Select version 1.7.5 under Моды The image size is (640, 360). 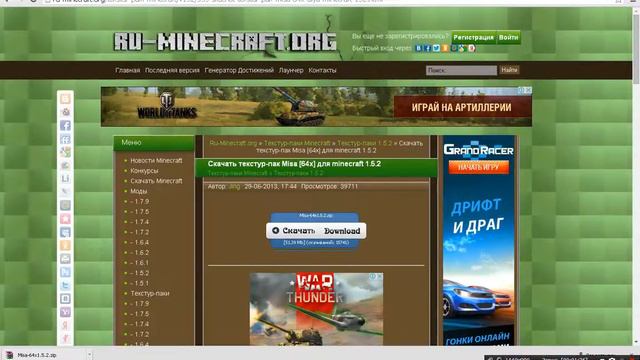coord(140,212)
